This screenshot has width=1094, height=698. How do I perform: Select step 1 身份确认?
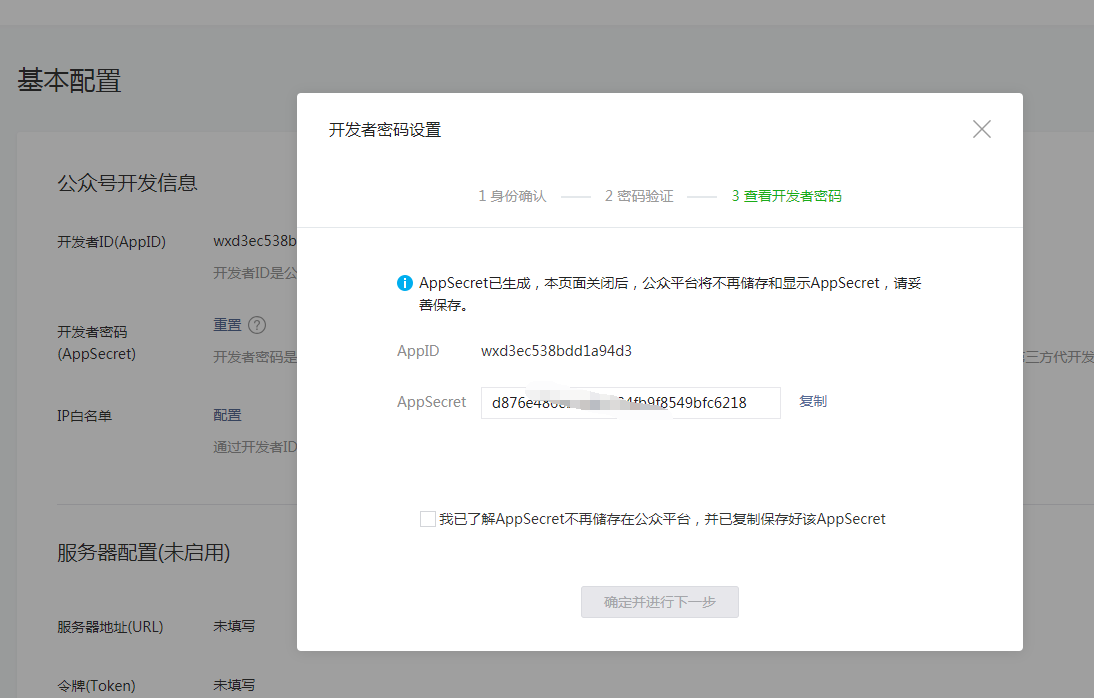pos(512,196)
